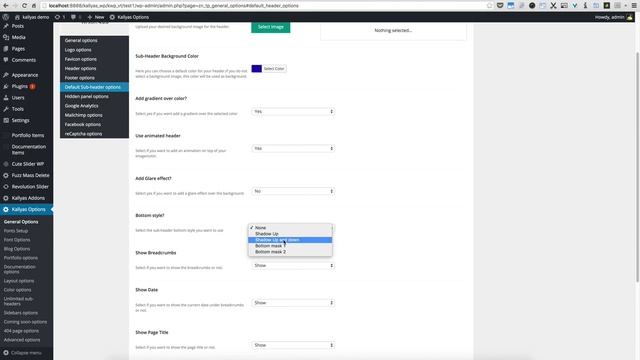Go to Blog Options submenu link
Viewport: 640px width, 360px height.
[x=17, y=249]
